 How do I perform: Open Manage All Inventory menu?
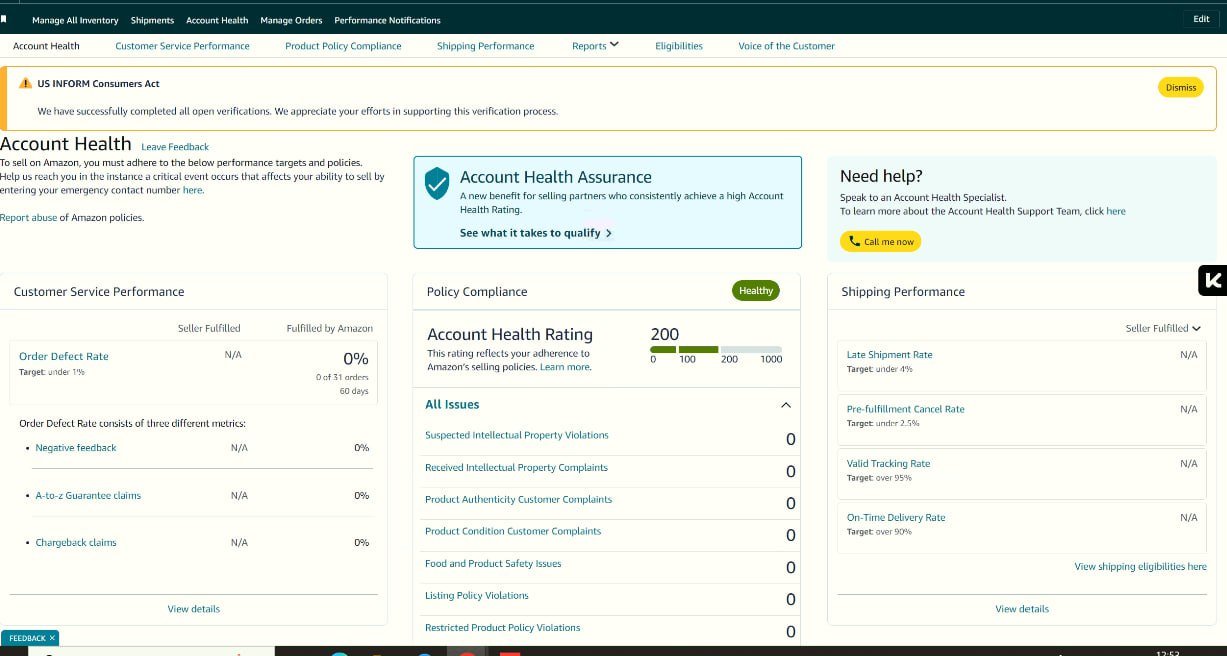[75, 20]
